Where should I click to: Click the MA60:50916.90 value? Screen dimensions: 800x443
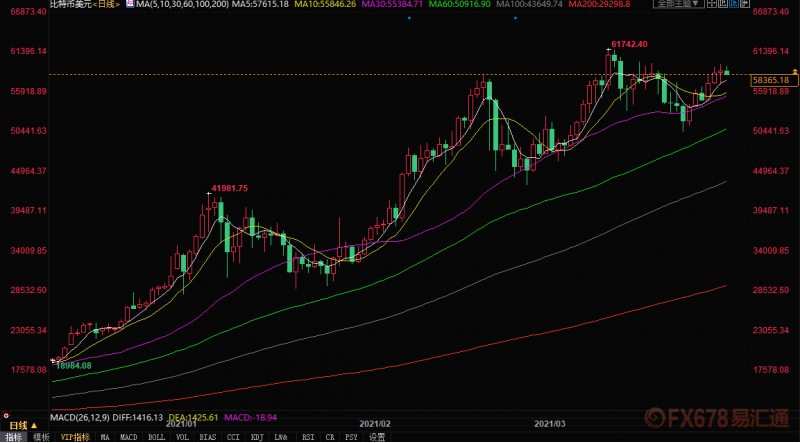coord(460,4)
